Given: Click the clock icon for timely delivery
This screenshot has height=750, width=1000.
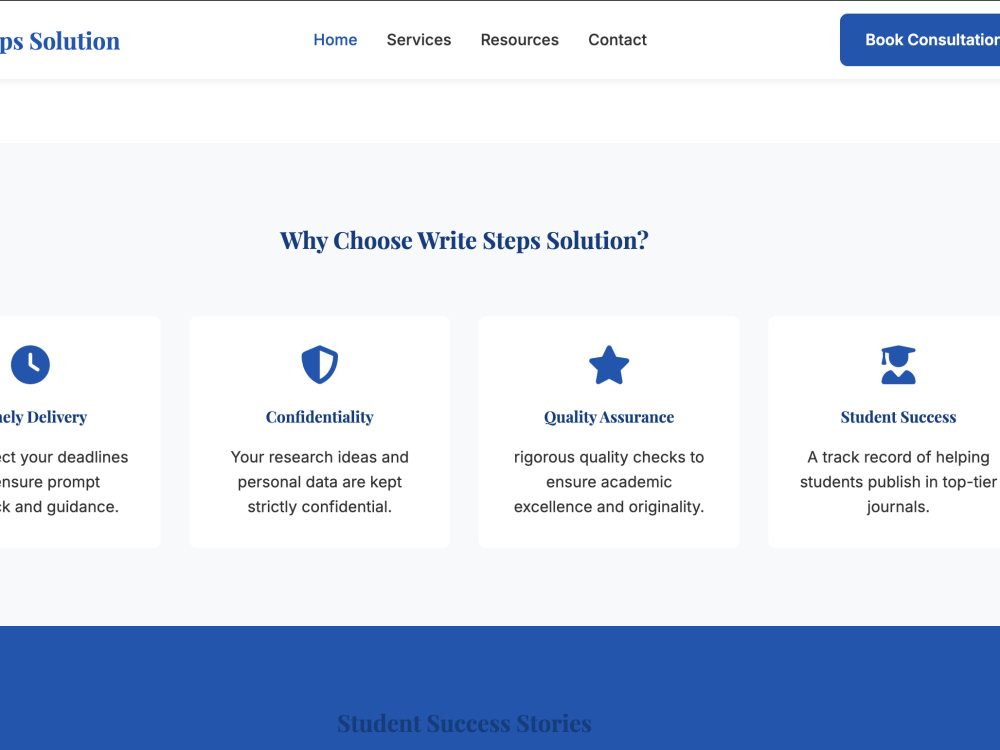Looking at the screenshot, I should click(30, 365).
